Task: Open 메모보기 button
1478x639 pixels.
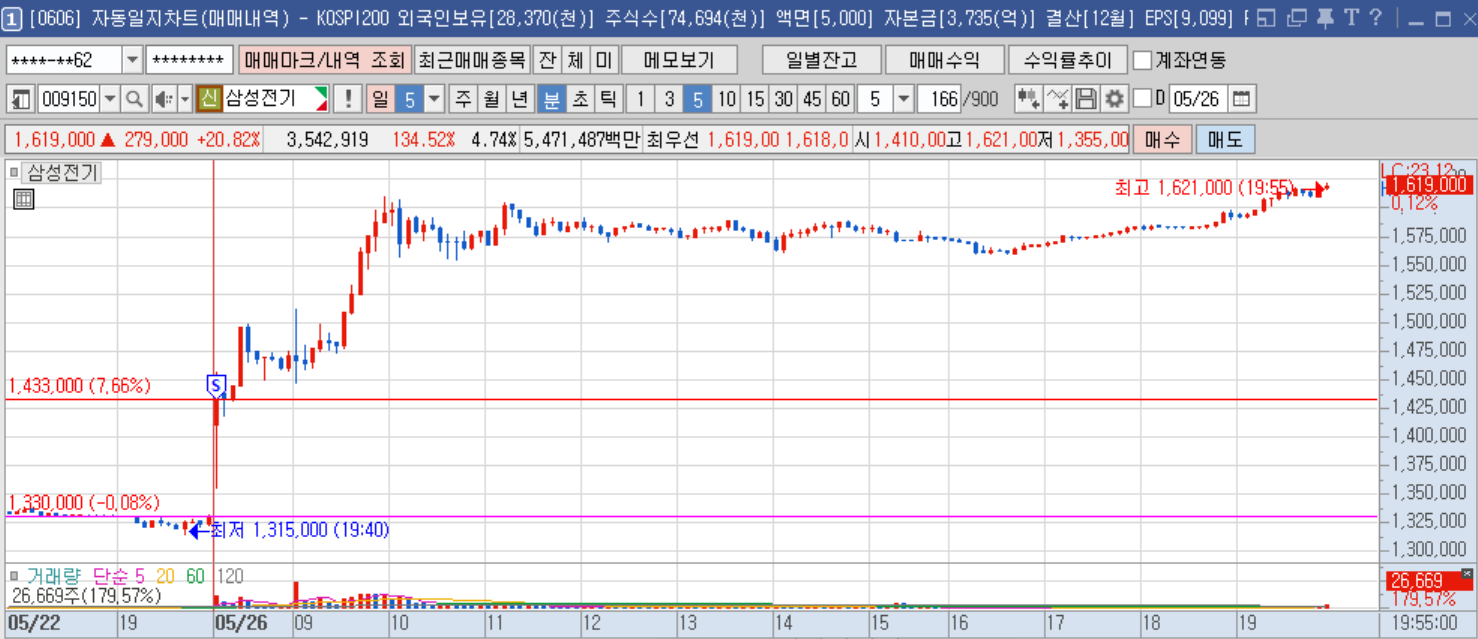Action: 680,60
